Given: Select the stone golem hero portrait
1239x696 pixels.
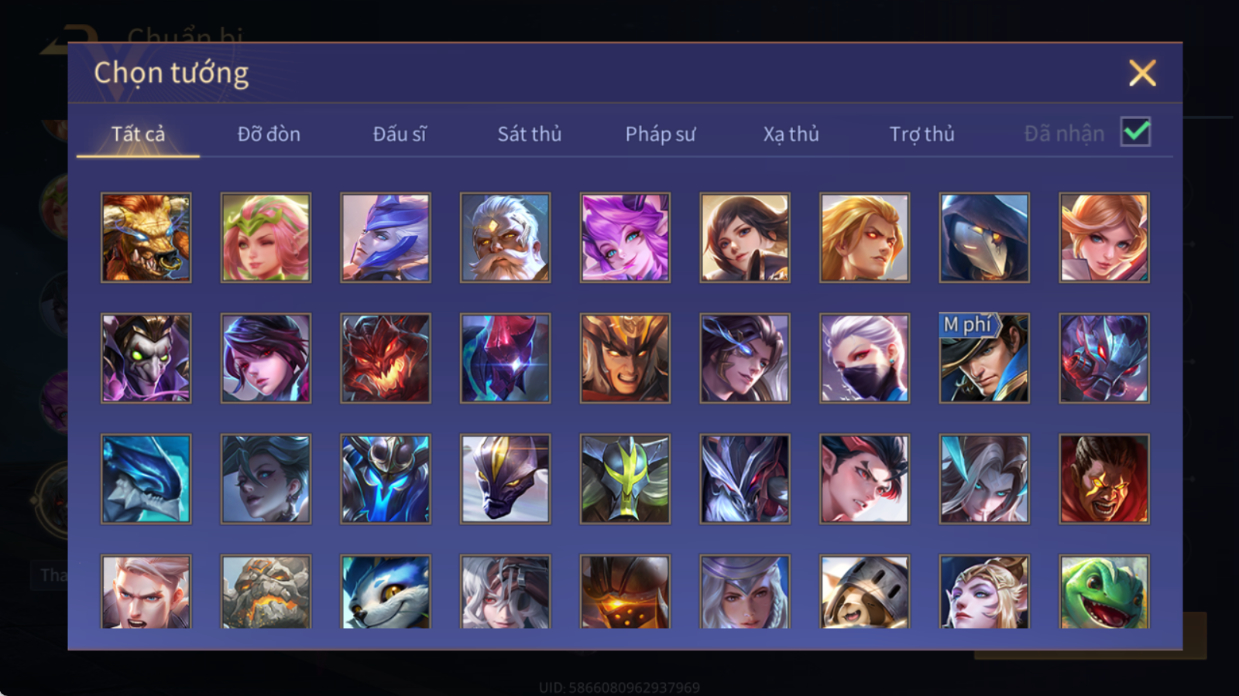Looking at the screenshot, I should [x=266, y=592].
